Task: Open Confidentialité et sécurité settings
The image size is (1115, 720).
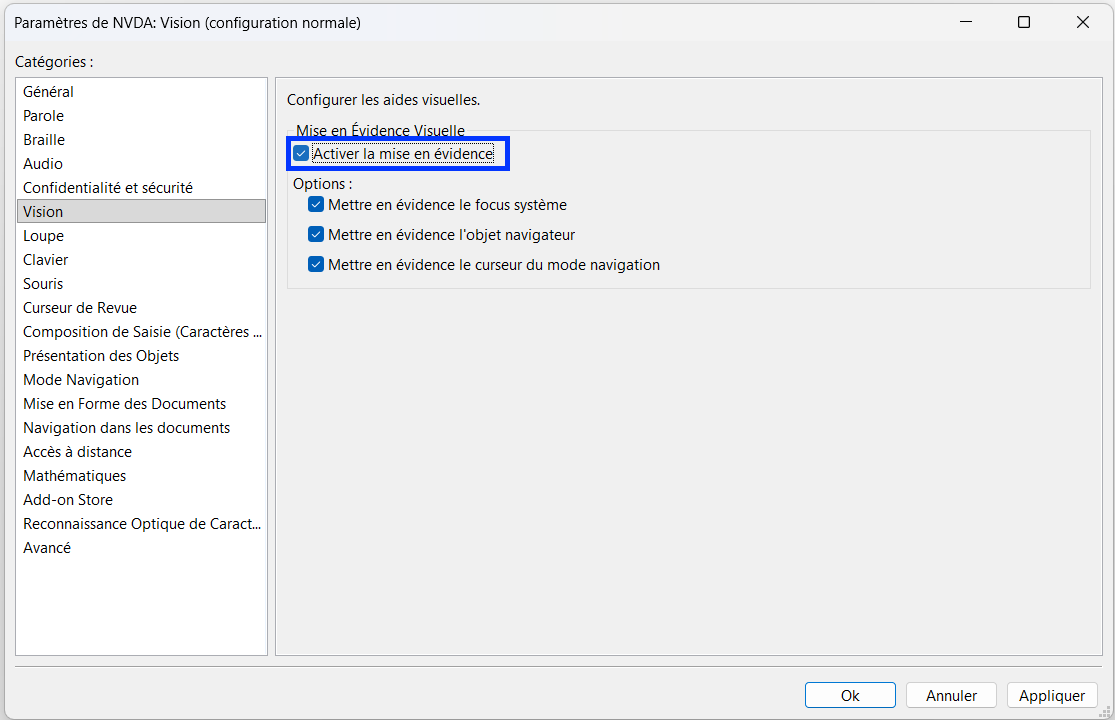Action: click(x=141, y=188)
